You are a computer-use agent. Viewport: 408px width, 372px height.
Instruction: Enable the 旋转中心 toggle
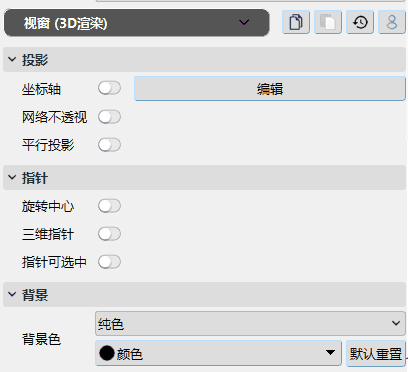point(109,206)
